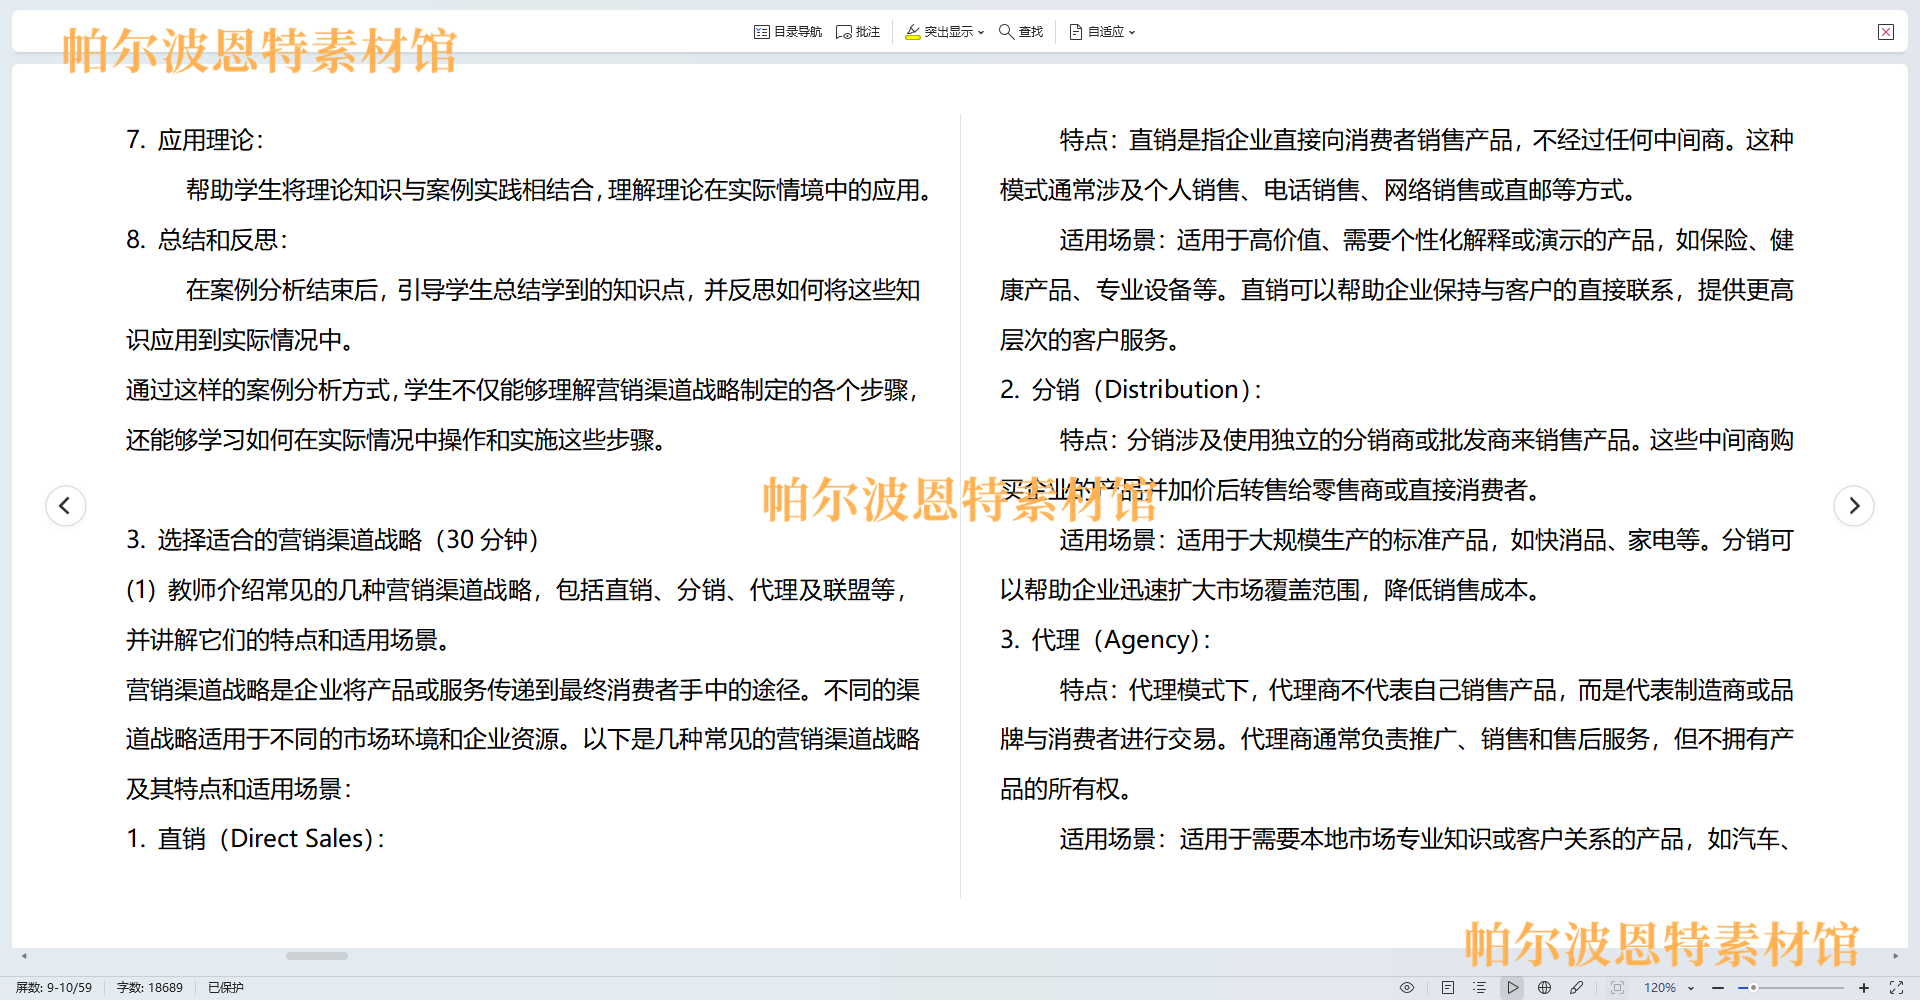Select the reading mode play icon
The width and height of the screenshot is (1920, 1000).
click(1512, 987)
